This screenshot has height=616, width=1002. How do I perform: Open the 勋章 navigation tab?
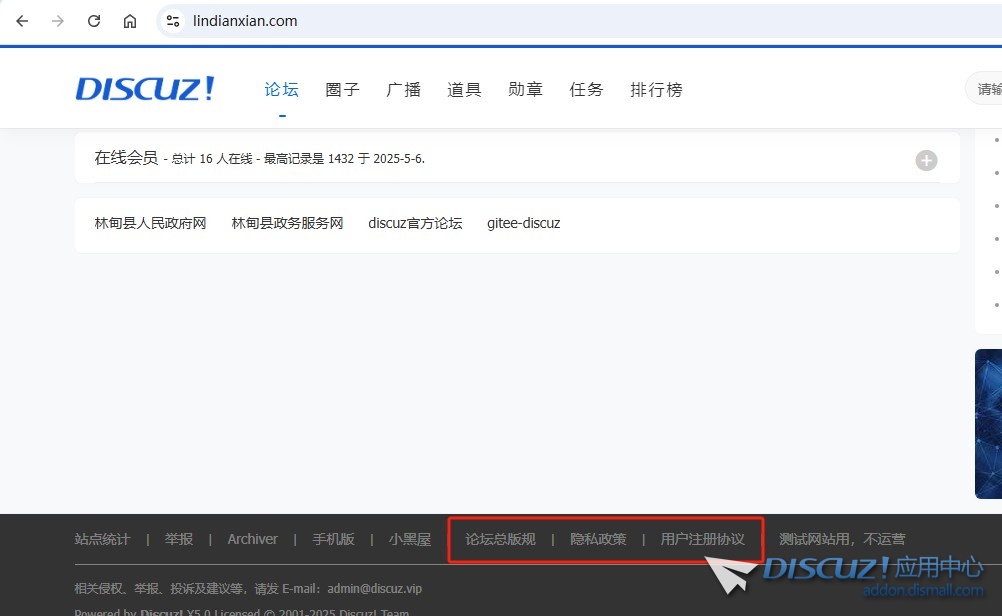click(525, 89)
